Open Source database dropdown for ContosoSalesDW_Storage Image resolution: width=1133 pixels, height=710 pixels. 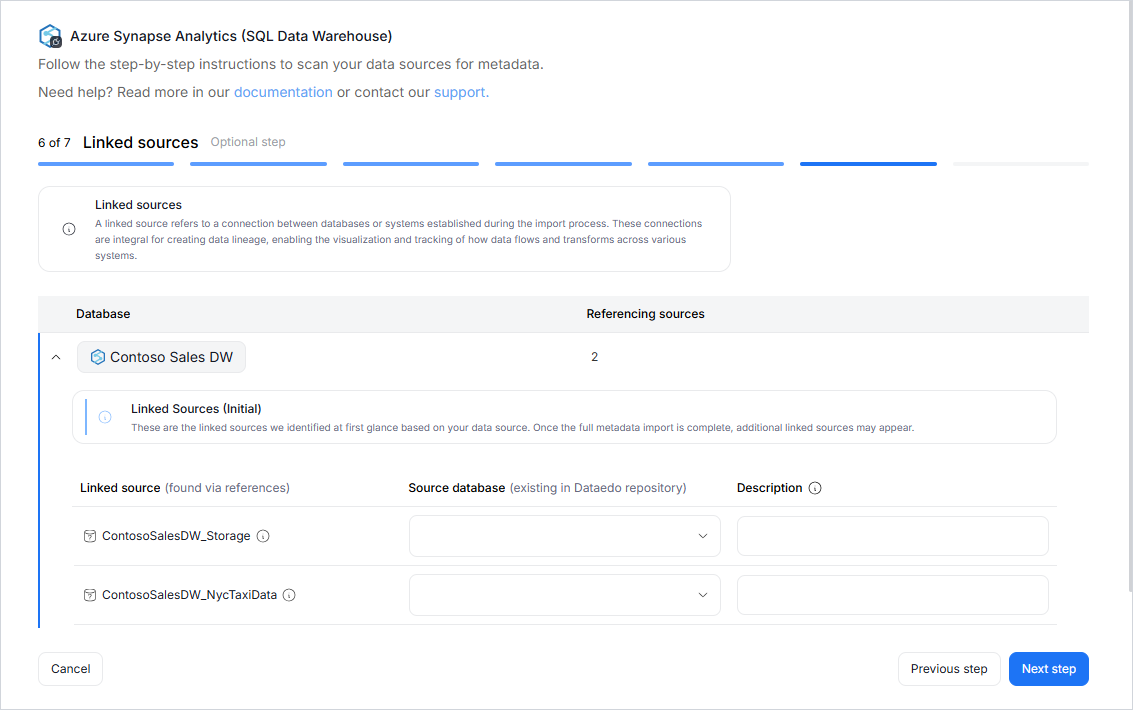click(564, 536)
